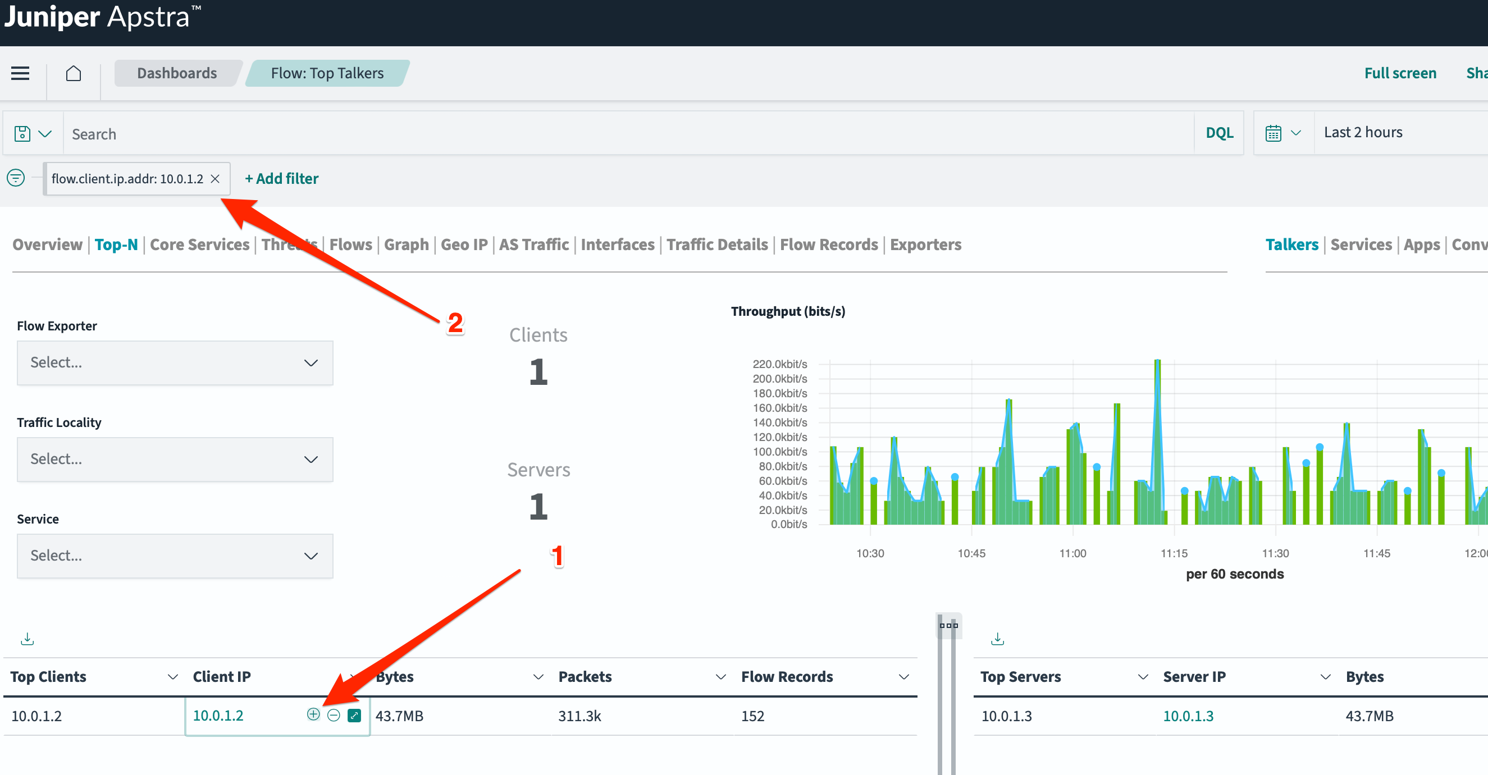Viewport: 1506px width, 775px height.
Task: Click the Add filter link
Action: point(281,179)
